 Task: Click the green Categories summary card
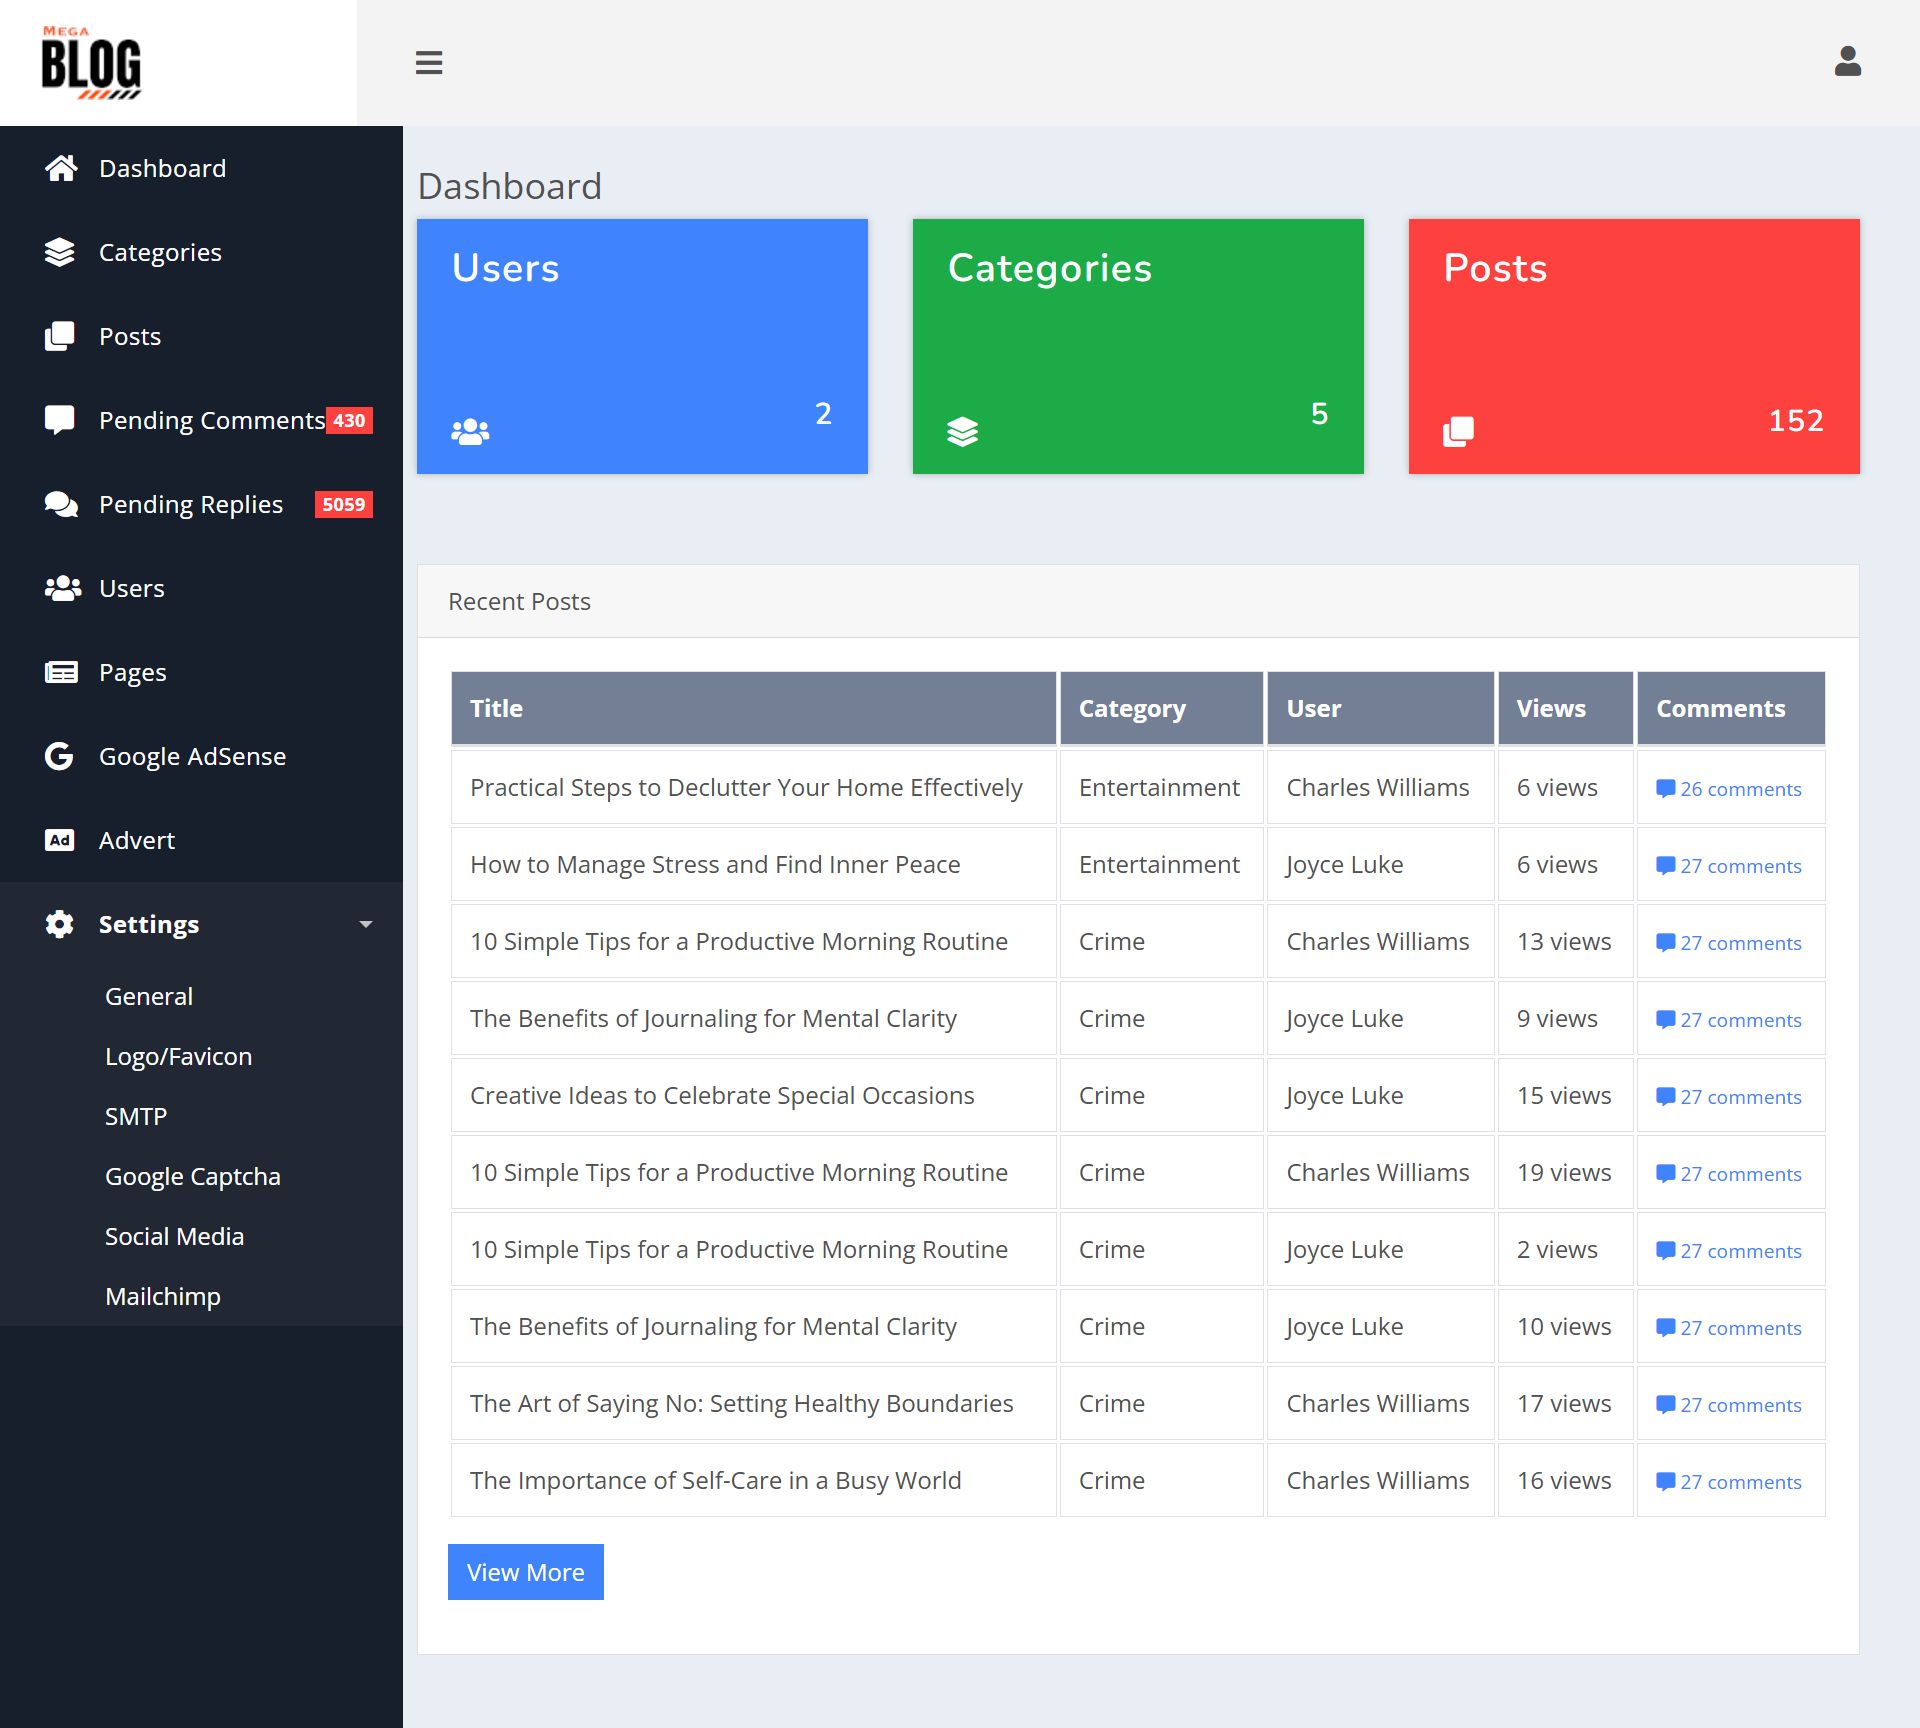click(x=1137, y=346)
